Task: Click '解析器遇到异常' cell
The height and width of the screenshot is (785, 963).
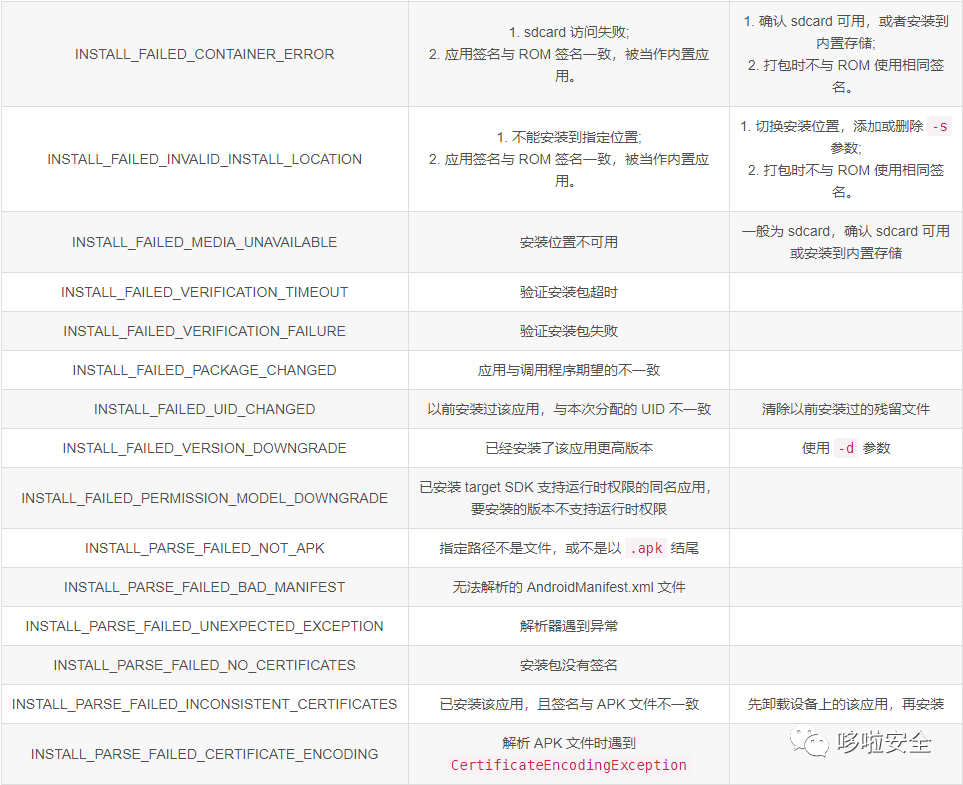Action: [569, 626]
